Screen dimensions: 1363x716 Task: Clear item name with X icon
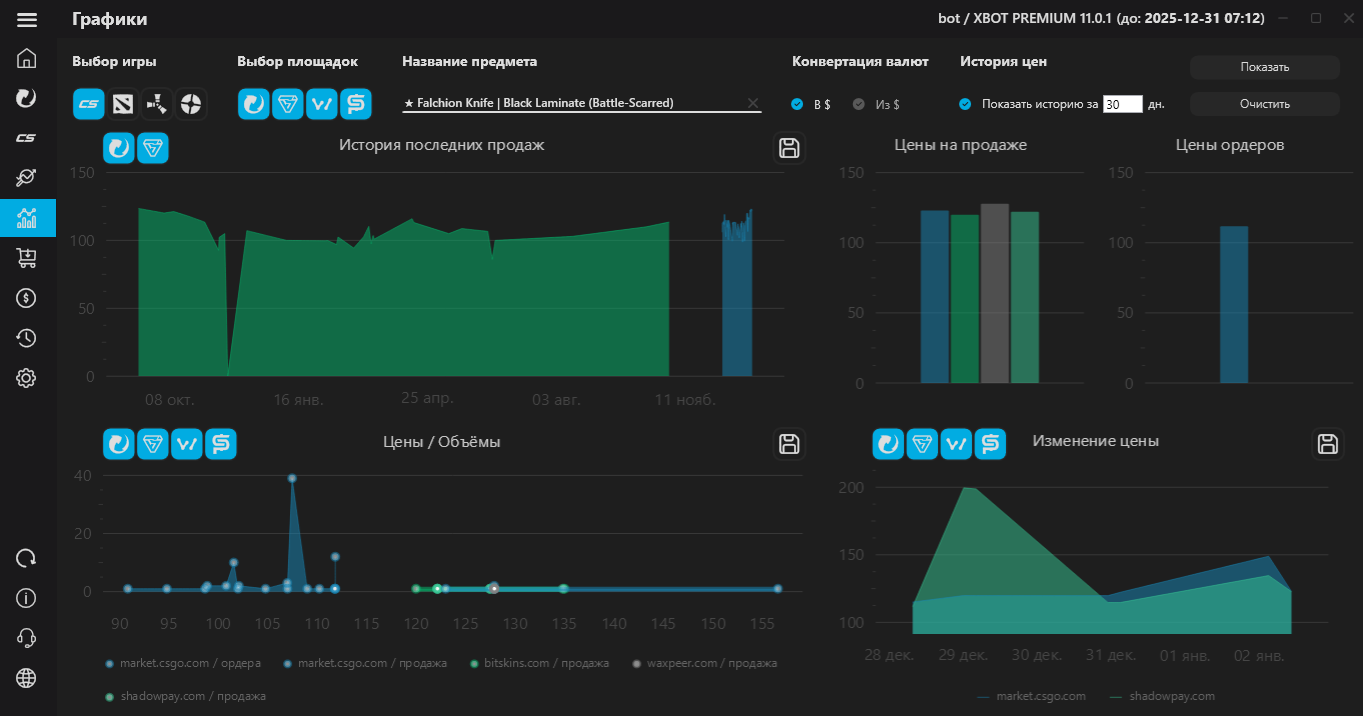pyautogui.click(x=753, y=103)
